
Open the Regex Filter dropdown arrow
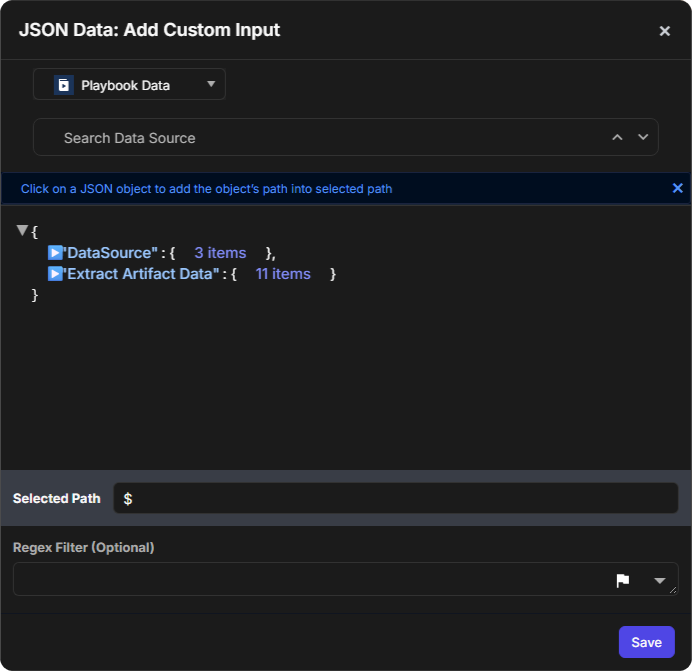659,581
